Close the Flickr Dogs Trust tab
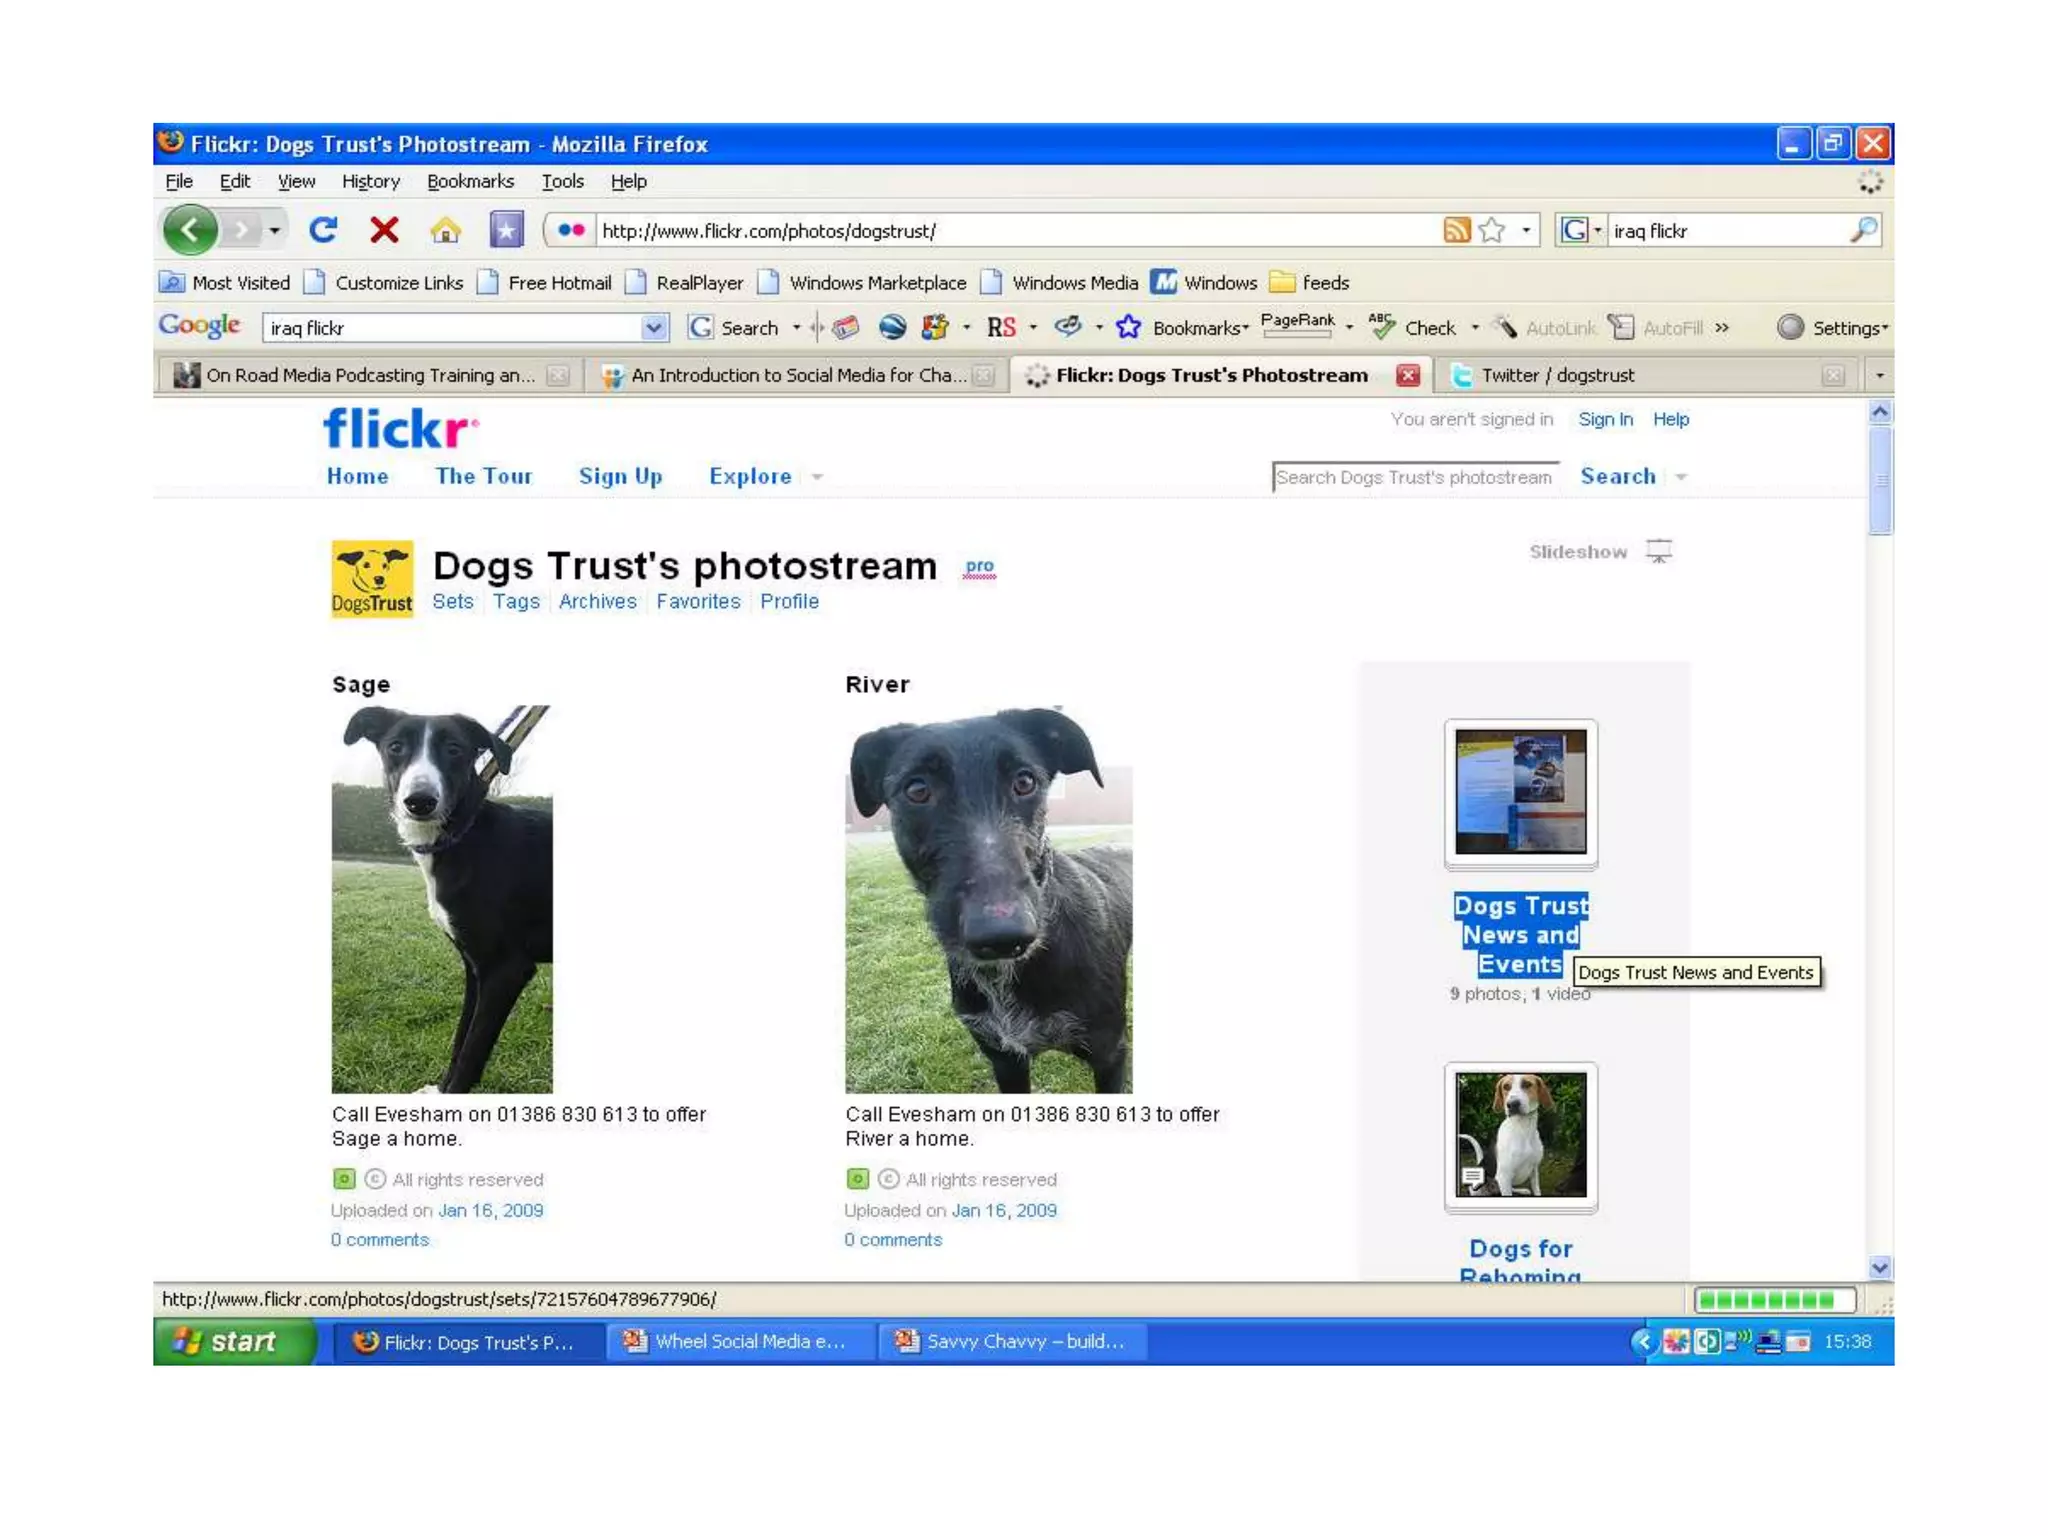The width and height of the screenshot is (2048, 1536). (x=1408, y=375)
